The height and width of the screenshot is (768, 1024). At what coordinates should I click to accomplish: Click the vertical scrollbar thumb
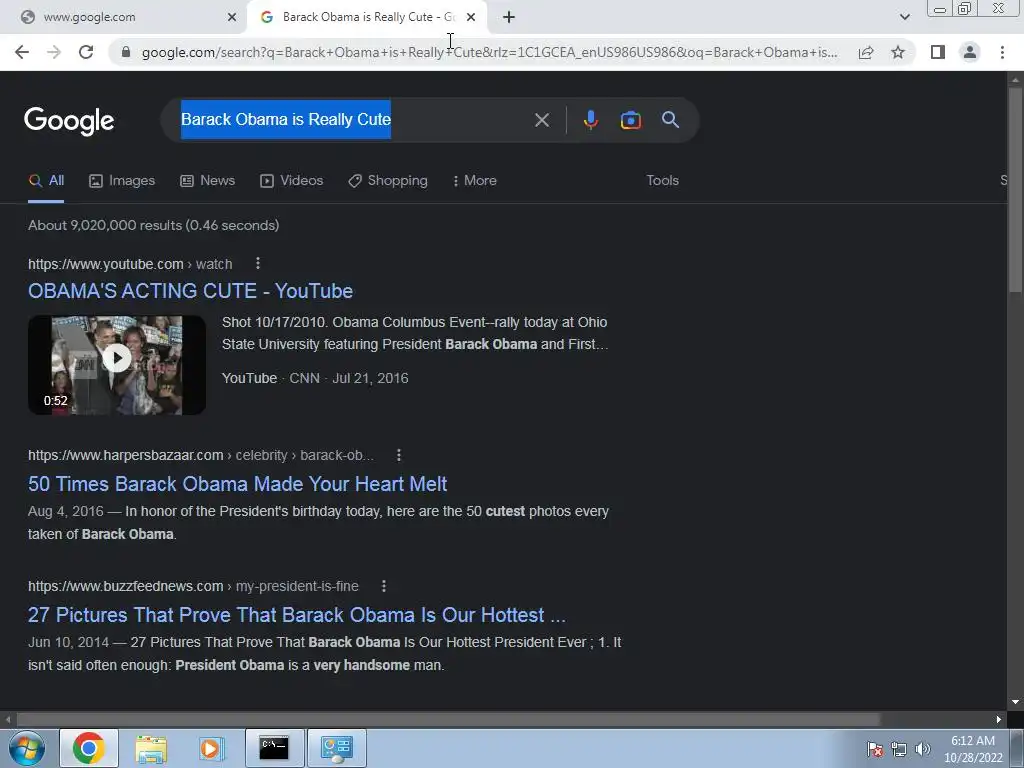click(x=1015, y=189)
